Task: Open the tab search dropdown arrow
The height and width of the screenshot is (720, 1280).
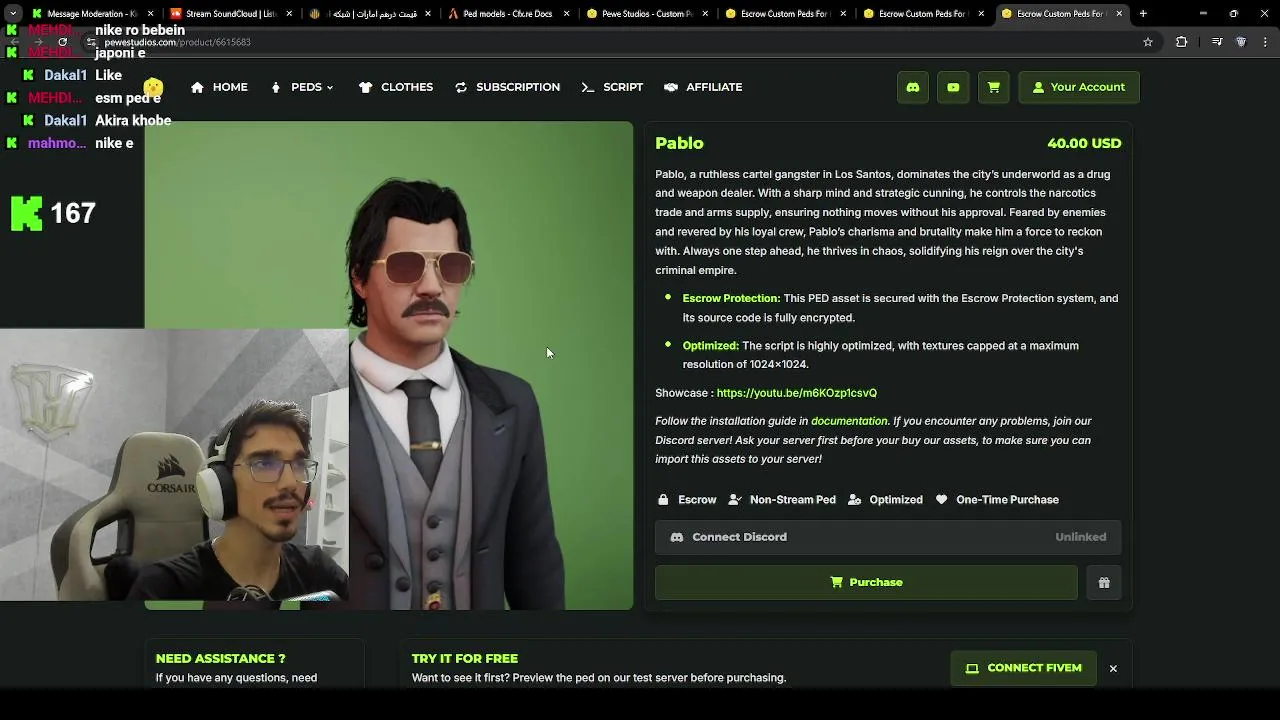Action: coord(12,14)
